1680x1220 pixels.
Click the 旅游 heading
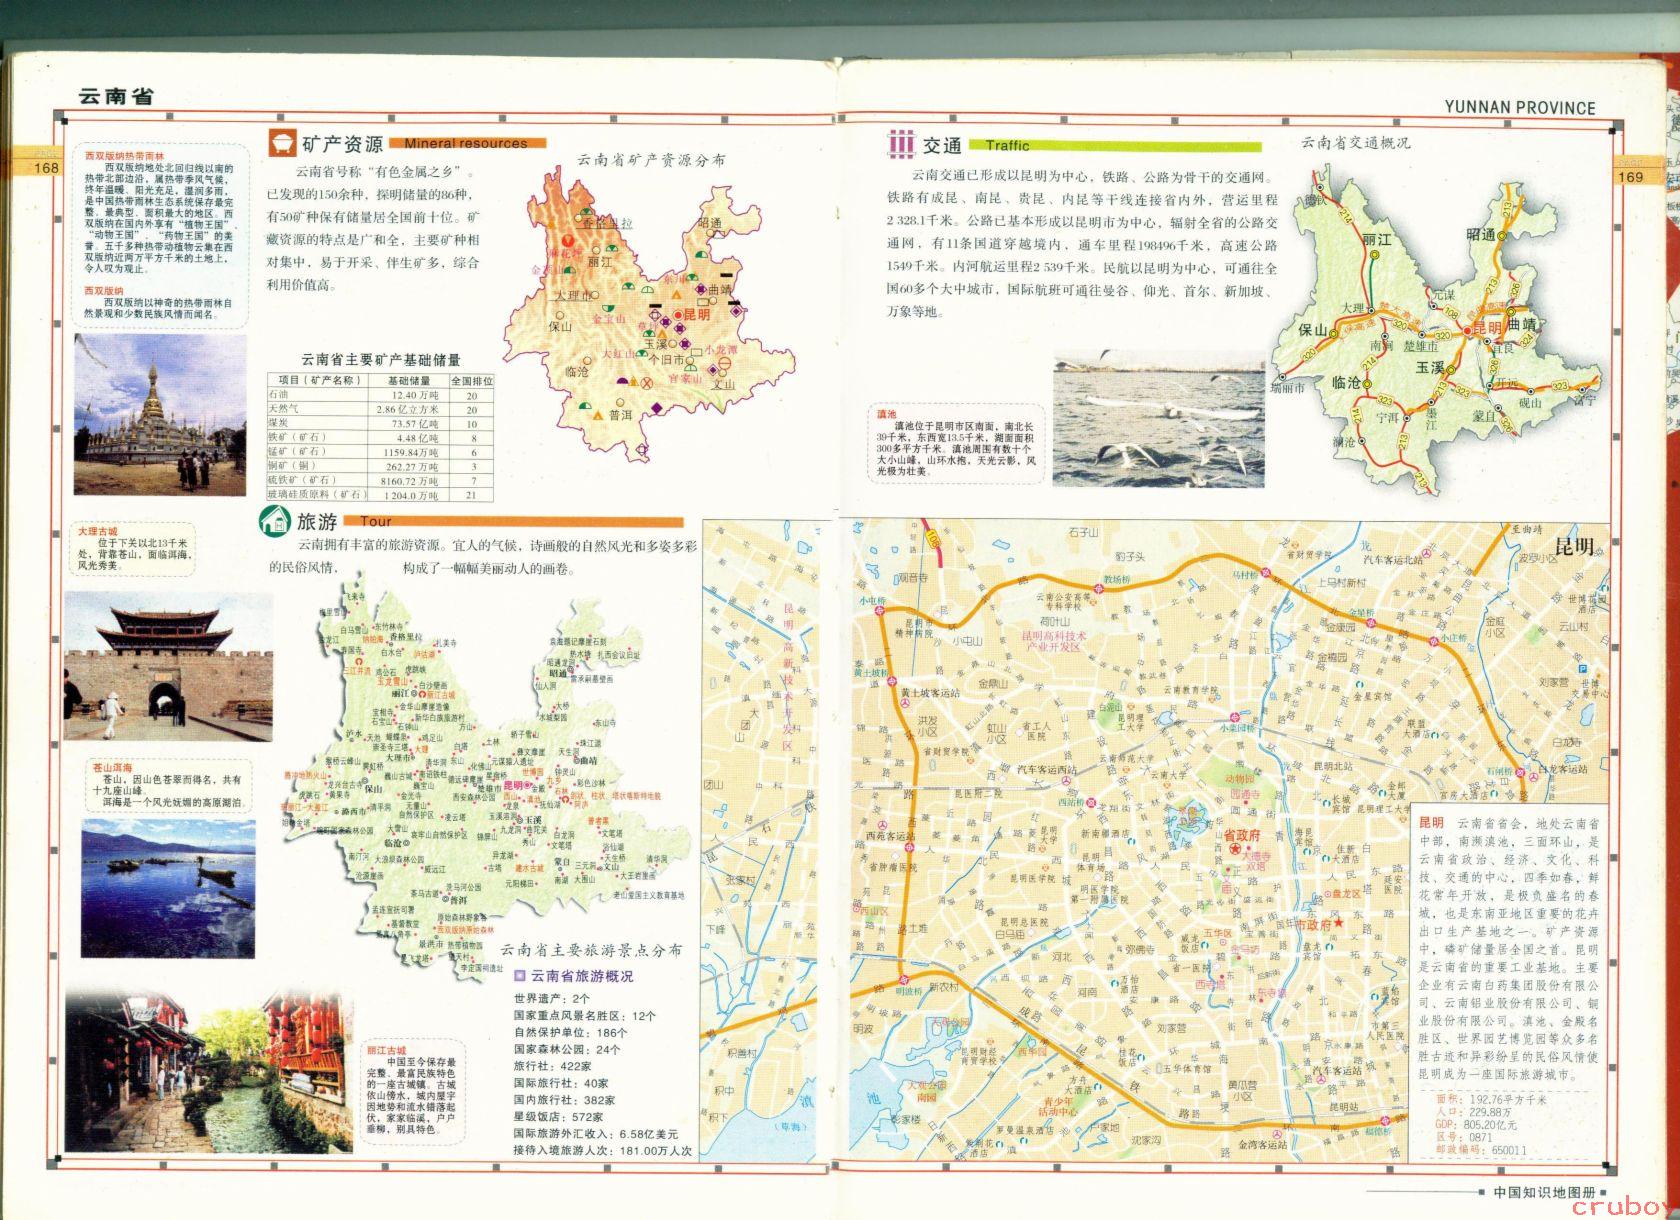tap(316, 521)
